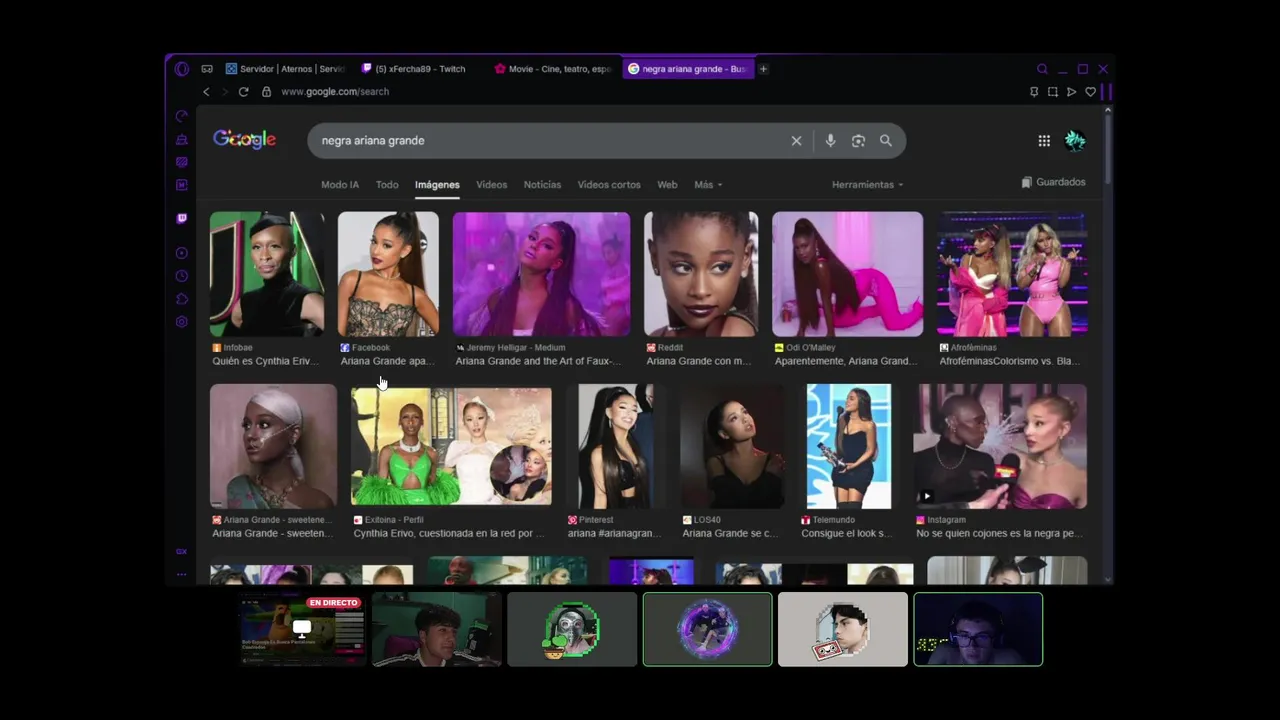The height and width of the screenshot is (720, 1280).
Task: Open Google account avatar
Action: click(1075, 141)
